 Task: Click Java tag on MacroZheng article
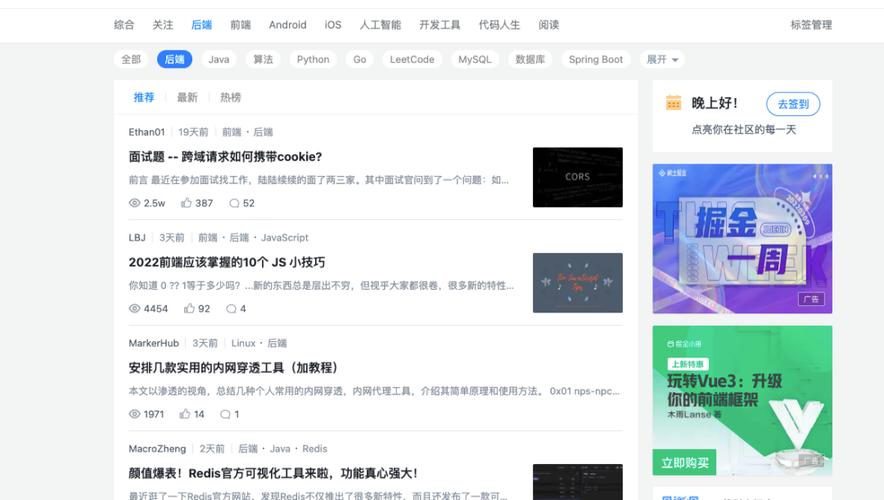point(280,449)
